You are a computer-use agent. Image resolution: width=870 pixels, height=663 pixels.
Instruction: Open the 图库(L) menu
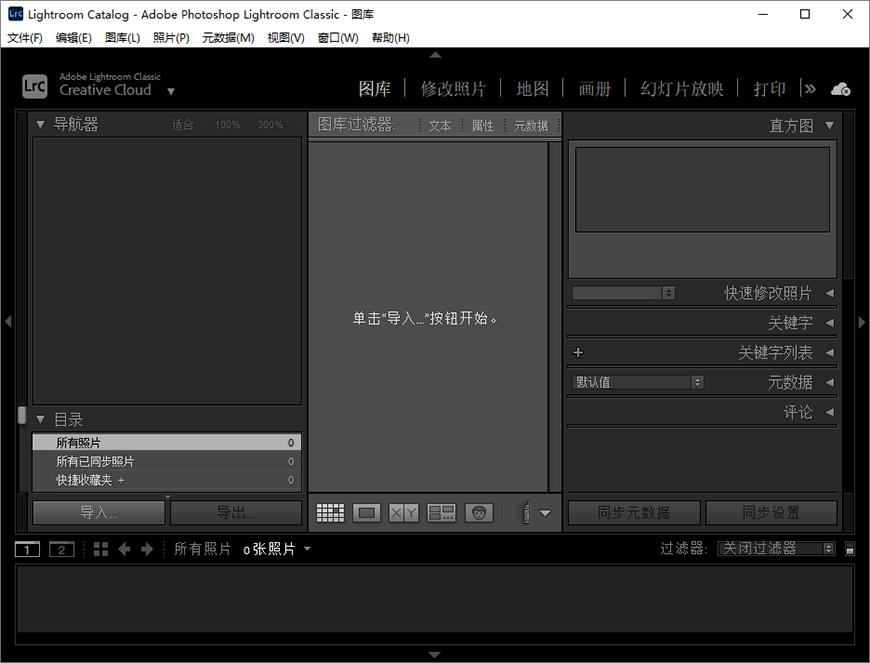tap(123, 38)
